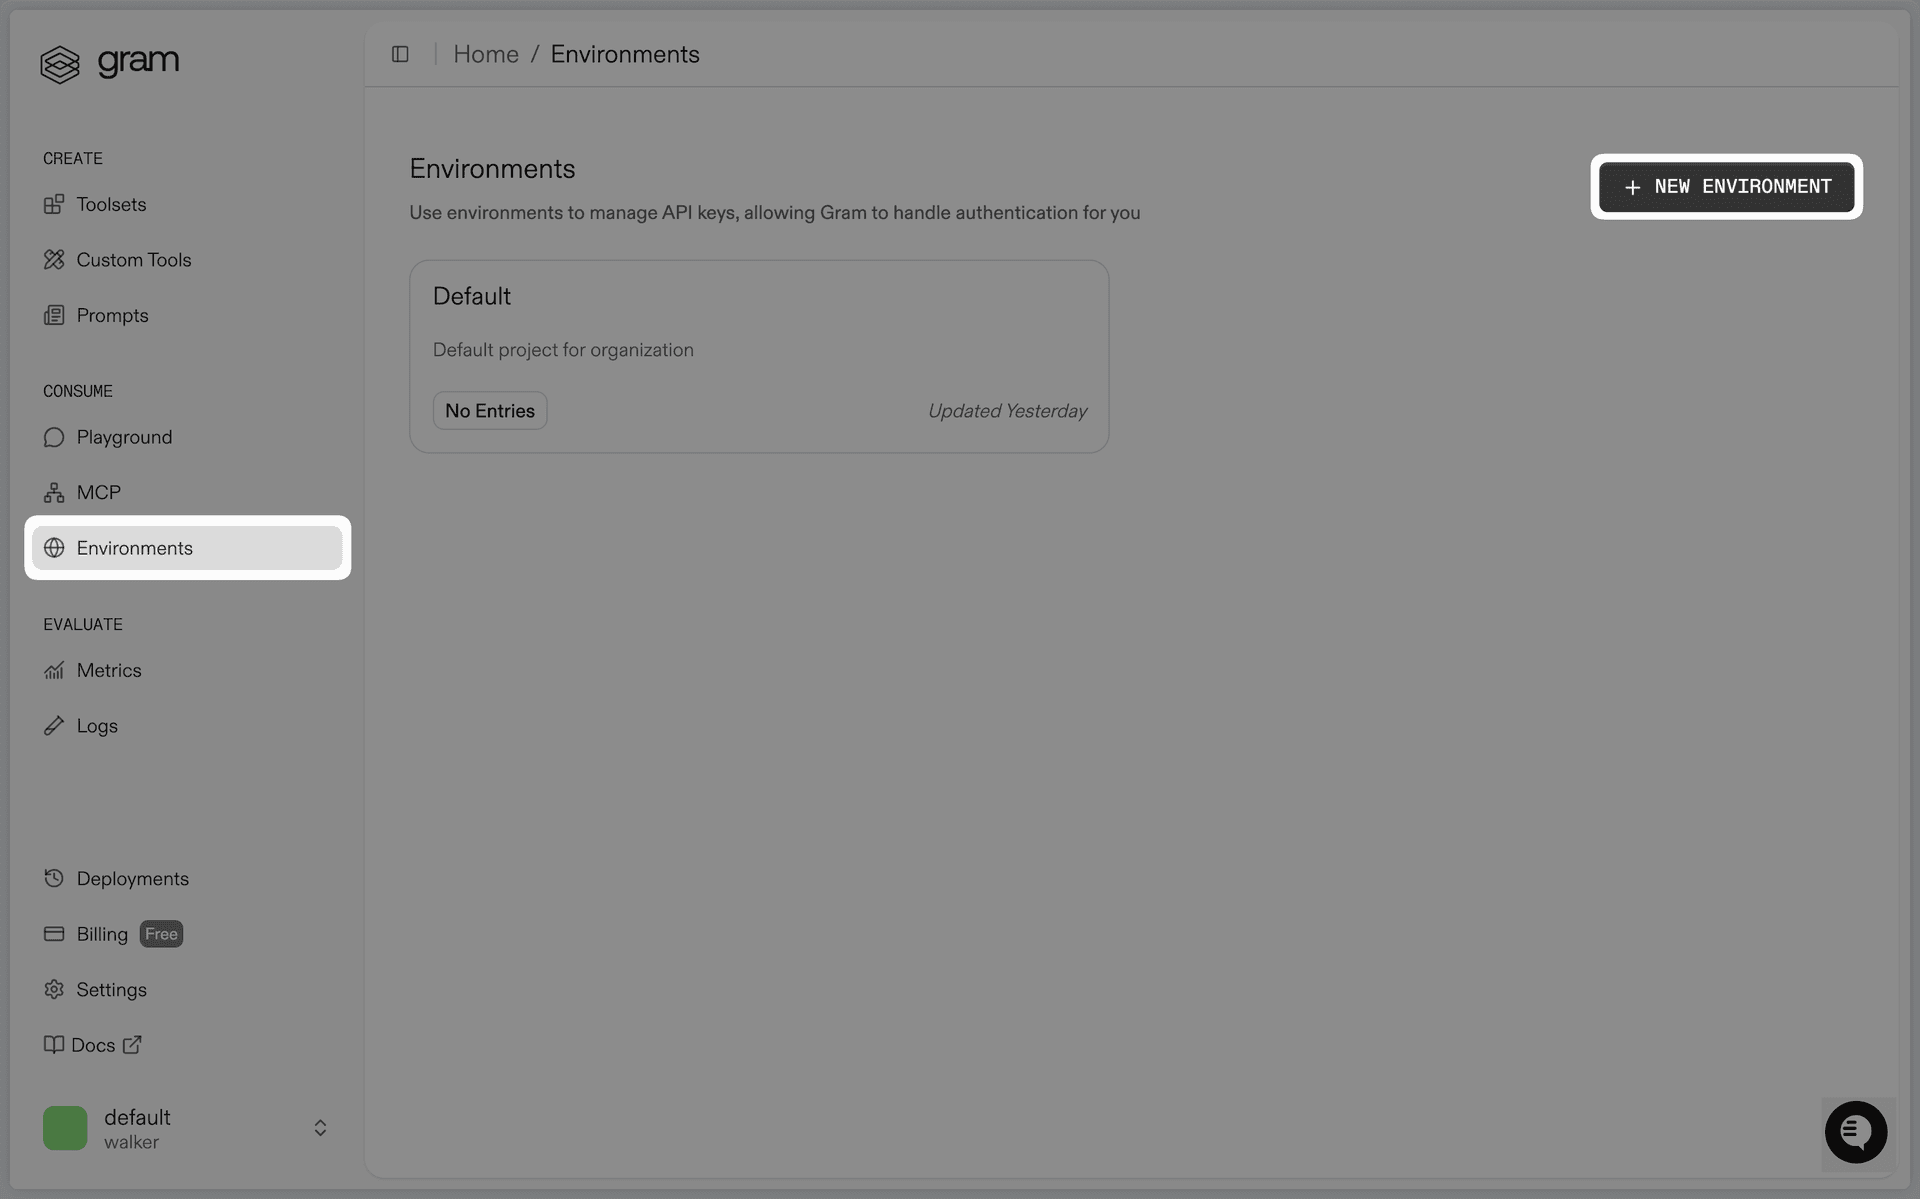Open Custom Tools from the sidebar
Image resolution: width=1920 pixels, height=1199 pixels.
click(x=133, y=259)
